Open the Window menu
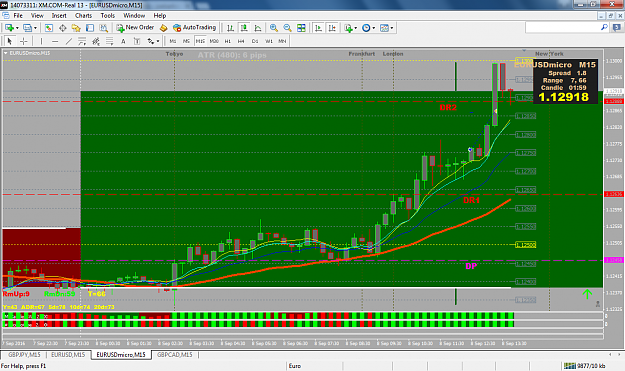The image size is (625, 371). tap(134, 16)
